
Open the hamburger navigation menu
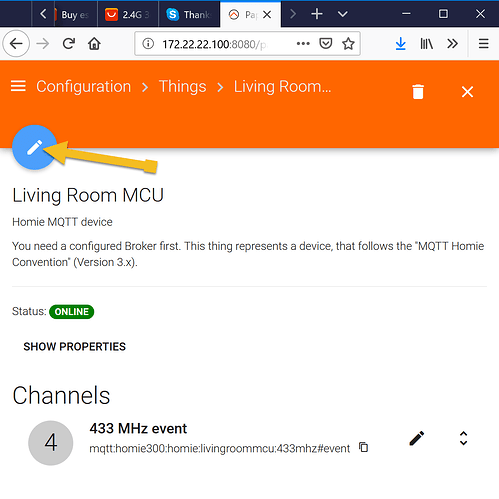(18, 86)
